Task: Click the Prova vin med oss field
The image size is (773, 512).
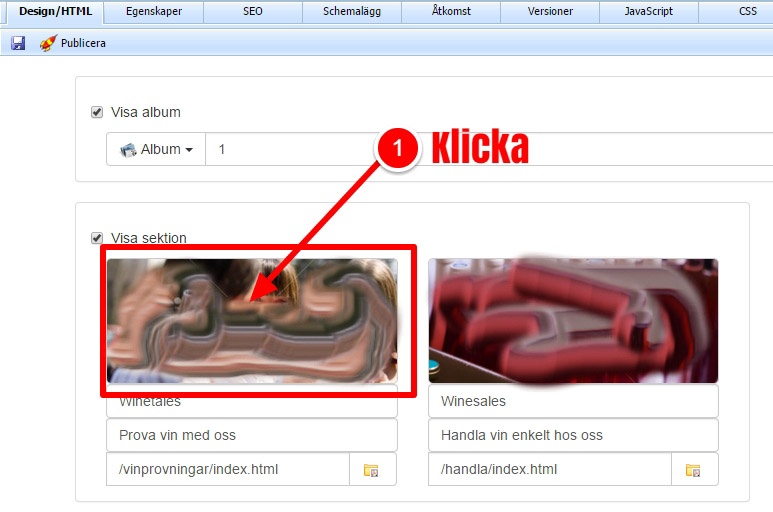Action: (252, 435)
